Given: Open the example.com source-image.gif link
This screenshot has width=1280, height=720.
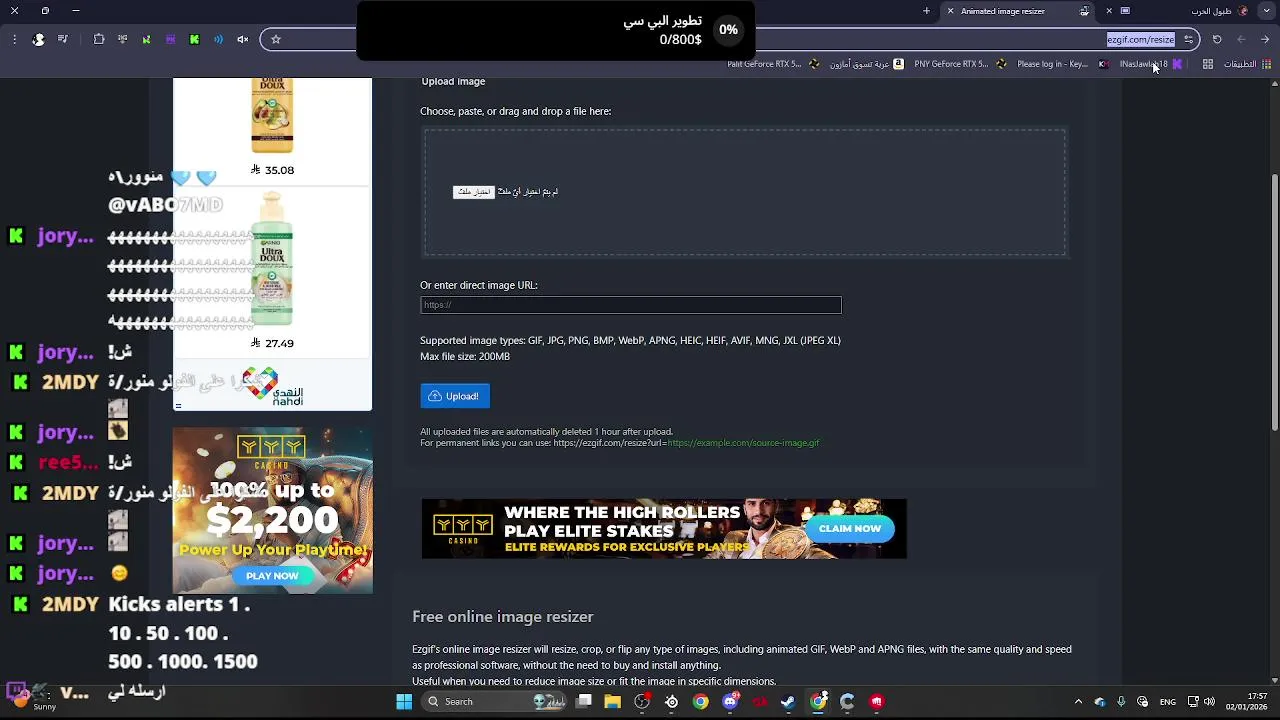Looking at the screenshot, I should coord(743,443).
